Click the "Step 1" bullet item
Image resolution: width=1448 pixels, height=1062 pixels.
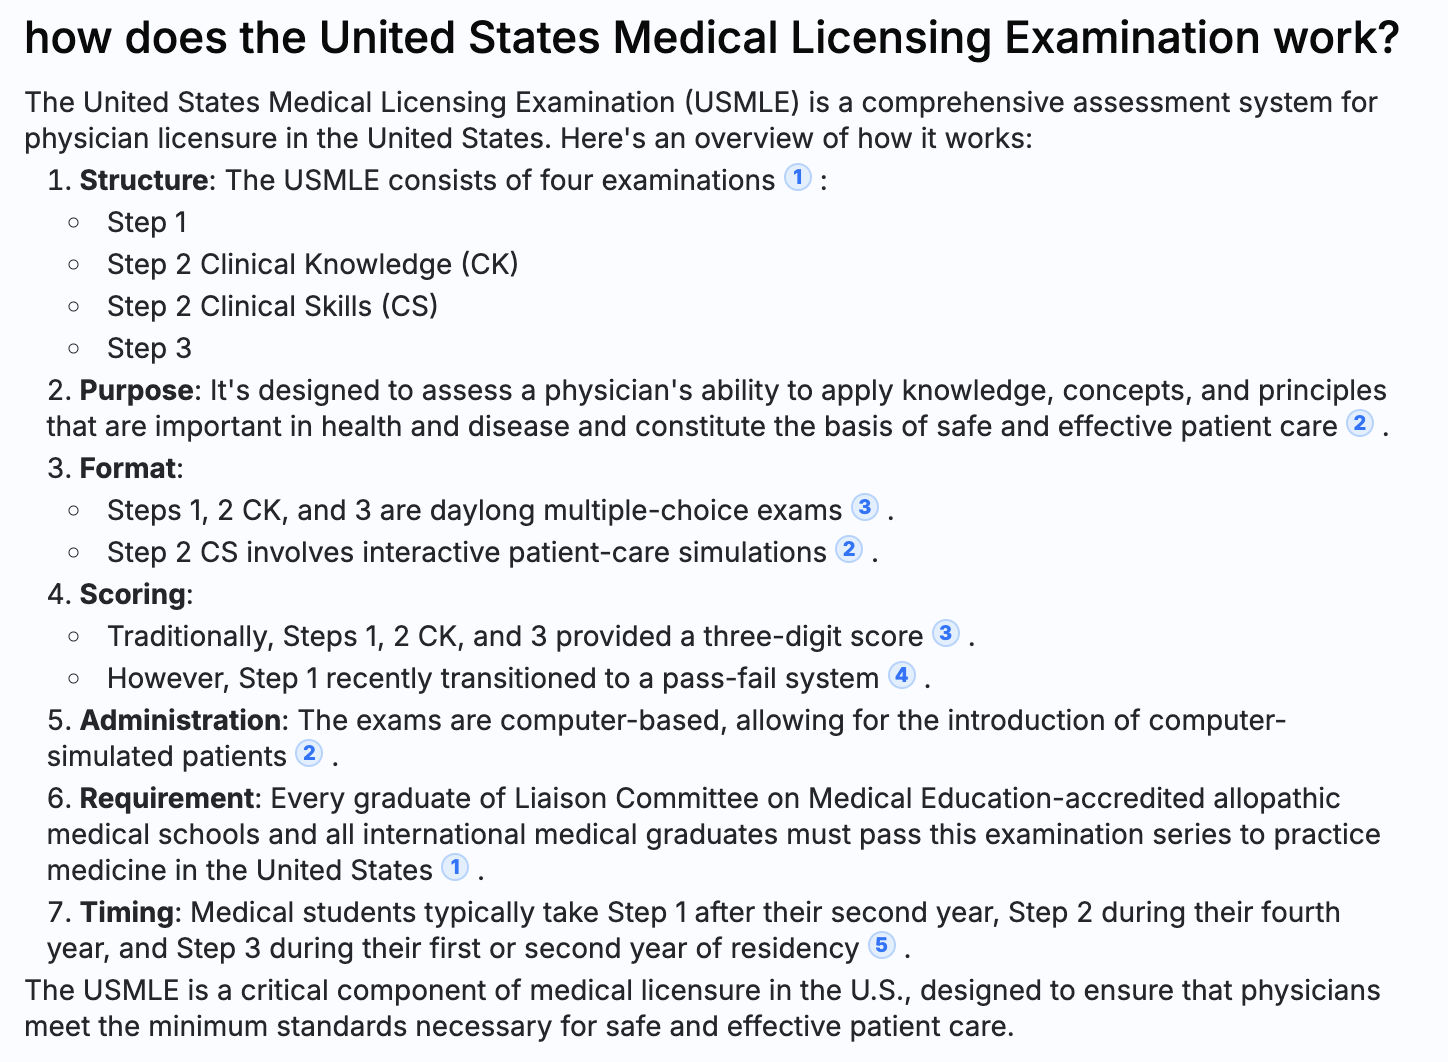[x=147, y=222]
